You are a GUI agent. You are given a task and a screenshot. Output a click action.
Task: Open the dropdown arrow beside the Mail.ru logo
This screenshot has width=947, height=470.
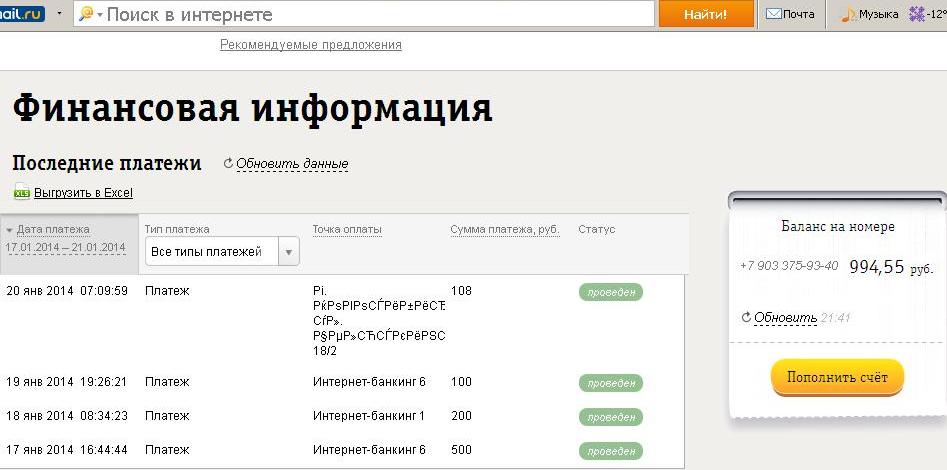click(x=59, y=14)
